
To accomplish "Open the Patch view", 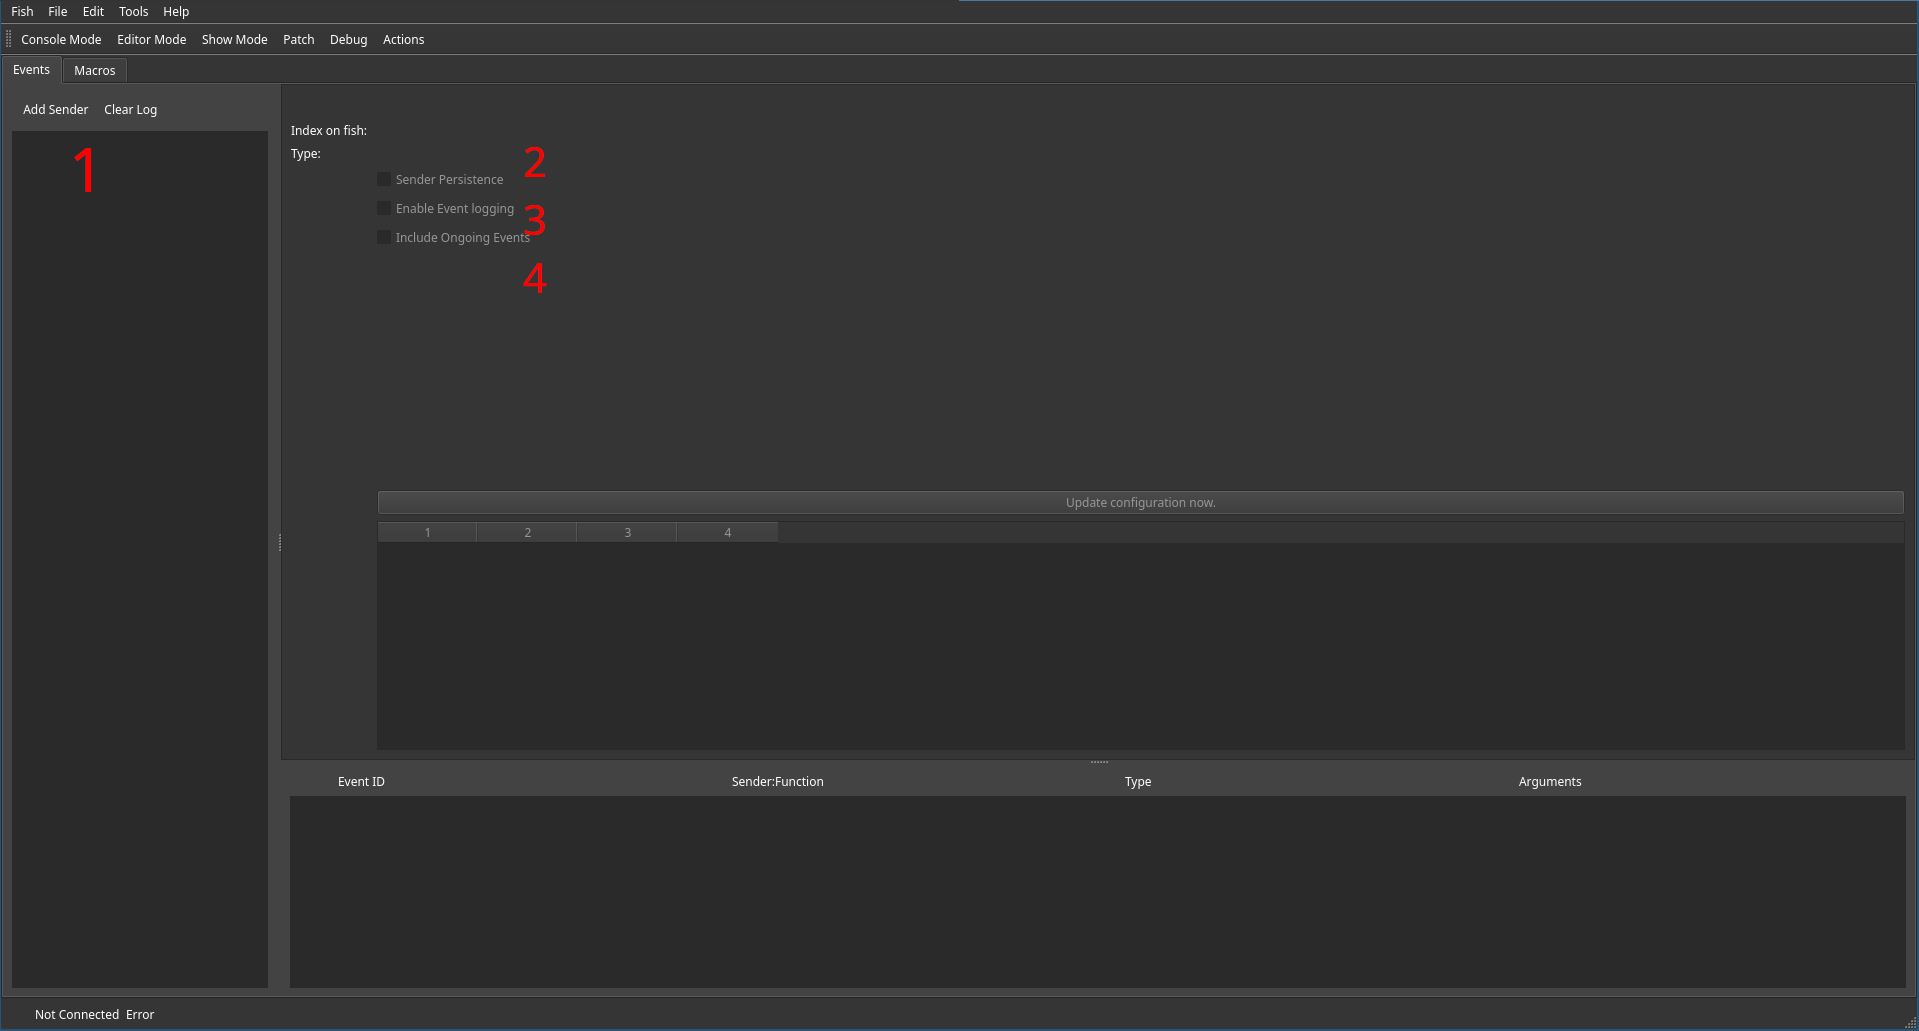I will pos(298,39).
